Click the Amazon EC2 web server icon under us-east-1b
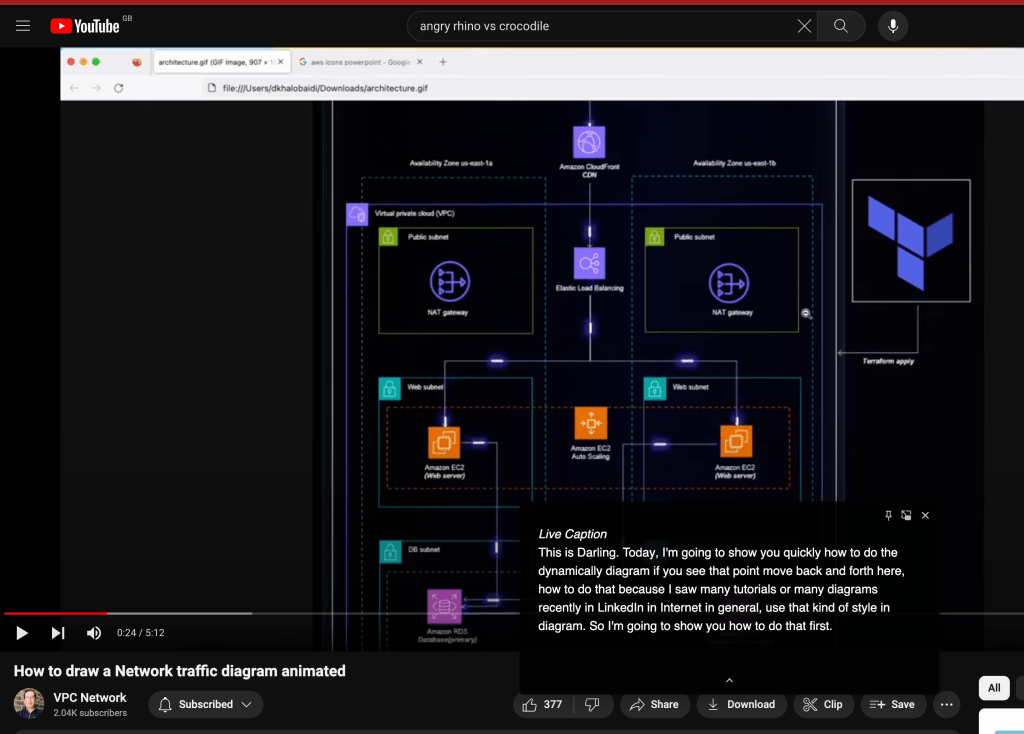 click(x=736, y=441)
